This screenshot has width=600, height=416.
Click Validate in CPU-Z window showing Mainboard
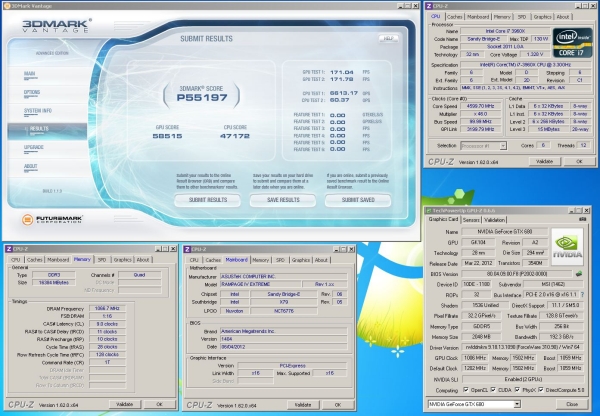tap(303, 405)
